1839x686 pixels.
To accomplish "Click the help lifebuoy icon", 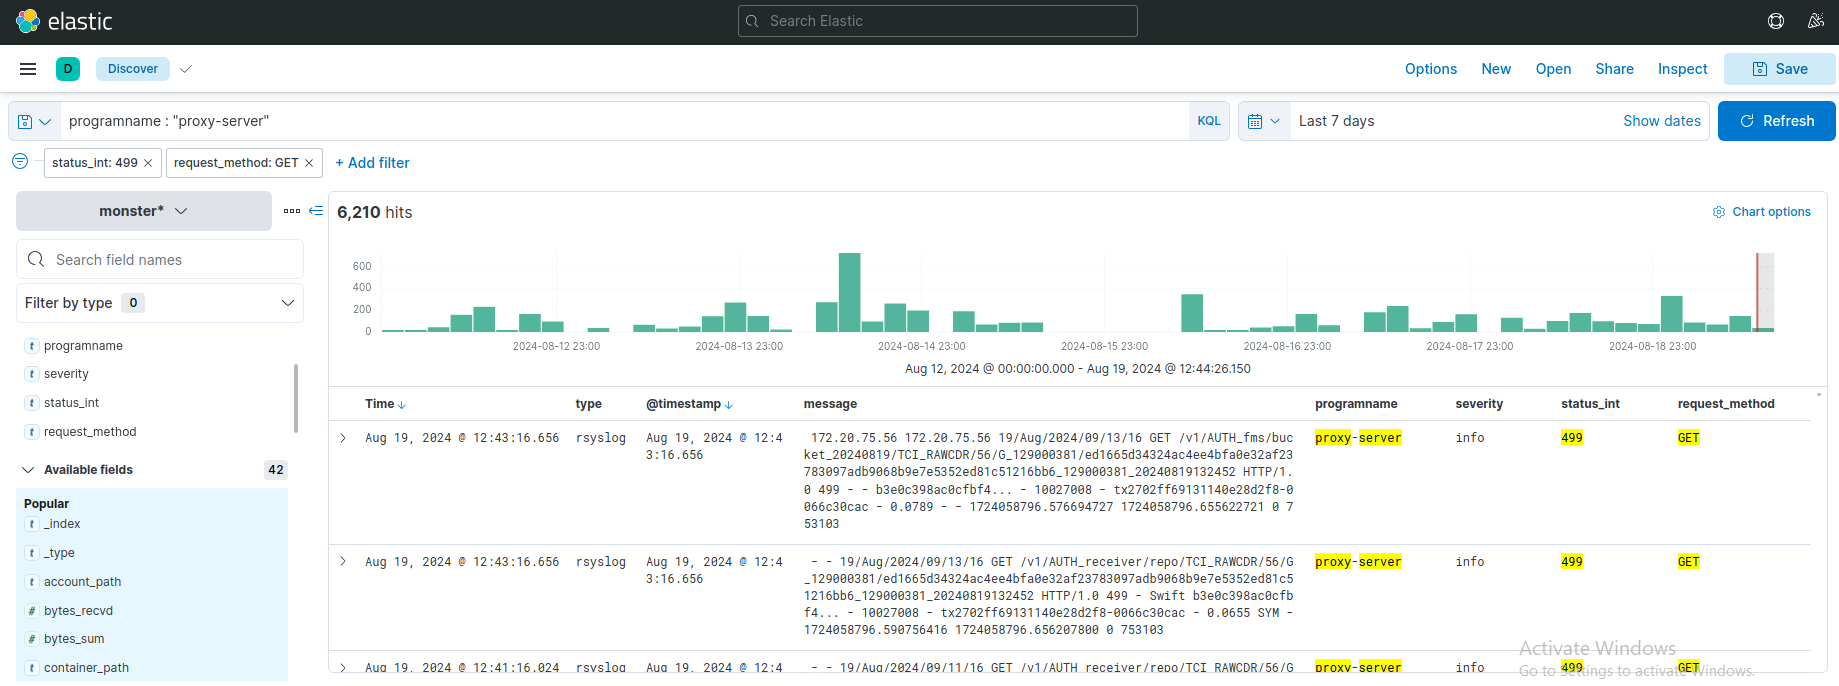I will 1776,21.
